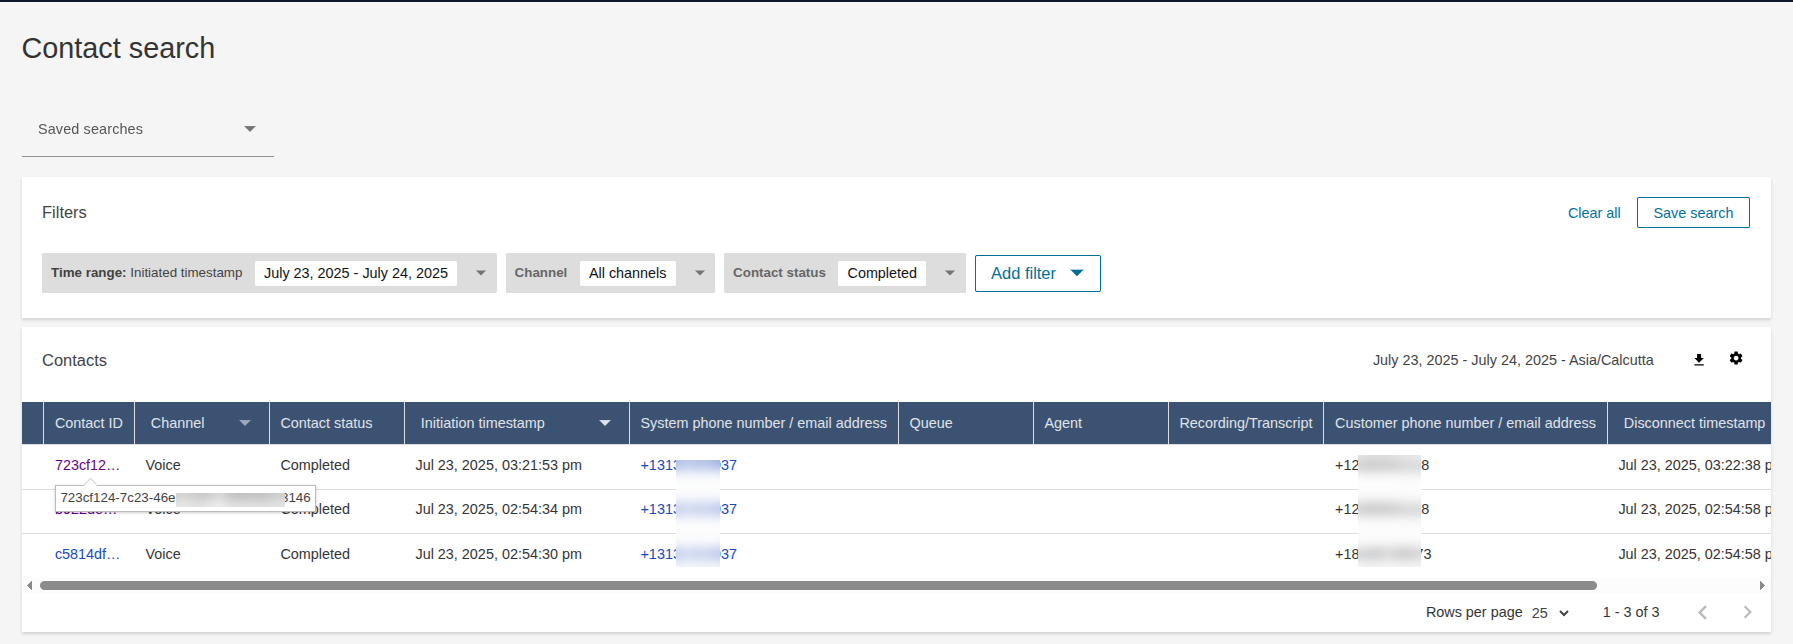This screenshot has width=1793, height=644.
Task: Change the Contact status filter
Action: 949,273
